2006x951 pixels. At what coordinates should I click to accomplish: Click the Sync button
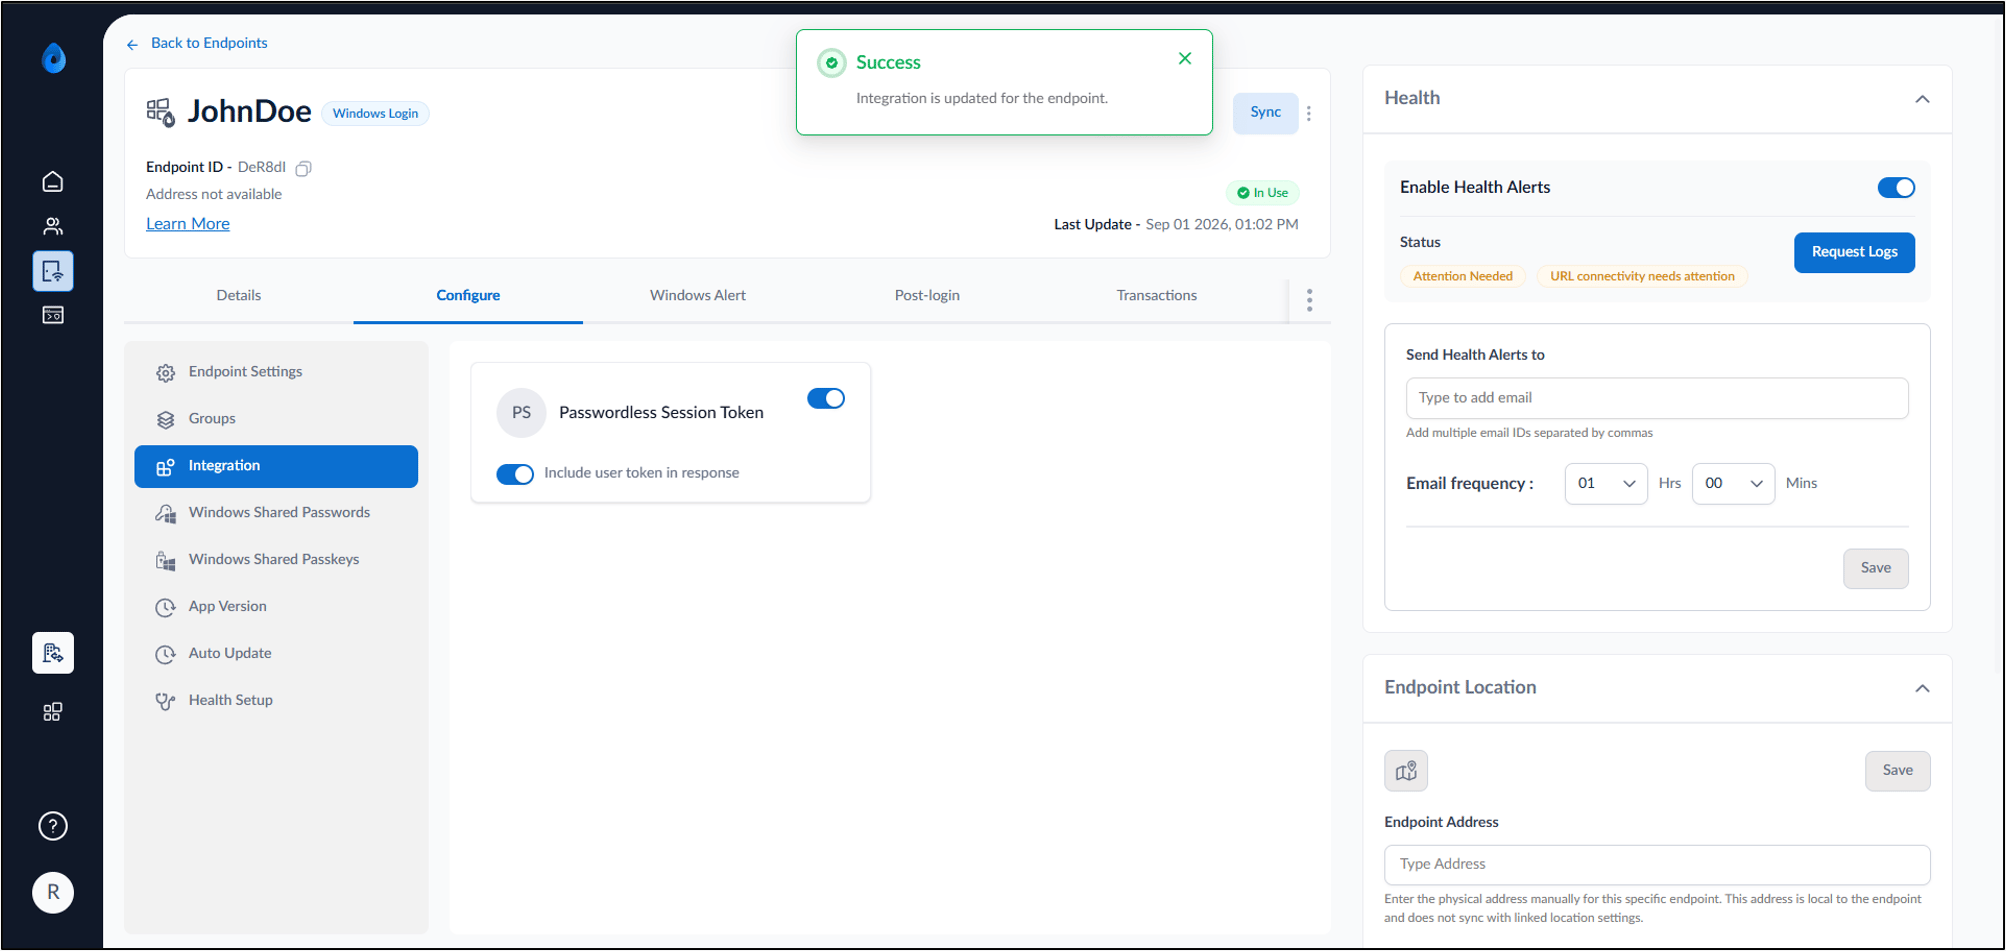click(1265, 113)
